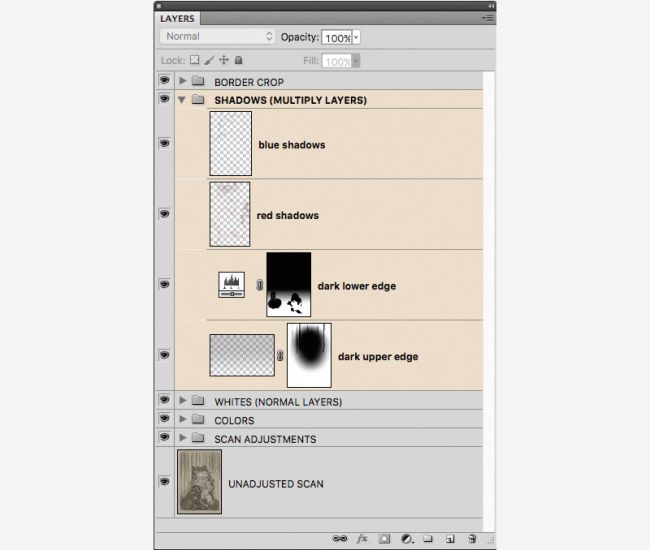The image size is (650, 550).
Task: Create a new layer group
Action: coord(427,539)
